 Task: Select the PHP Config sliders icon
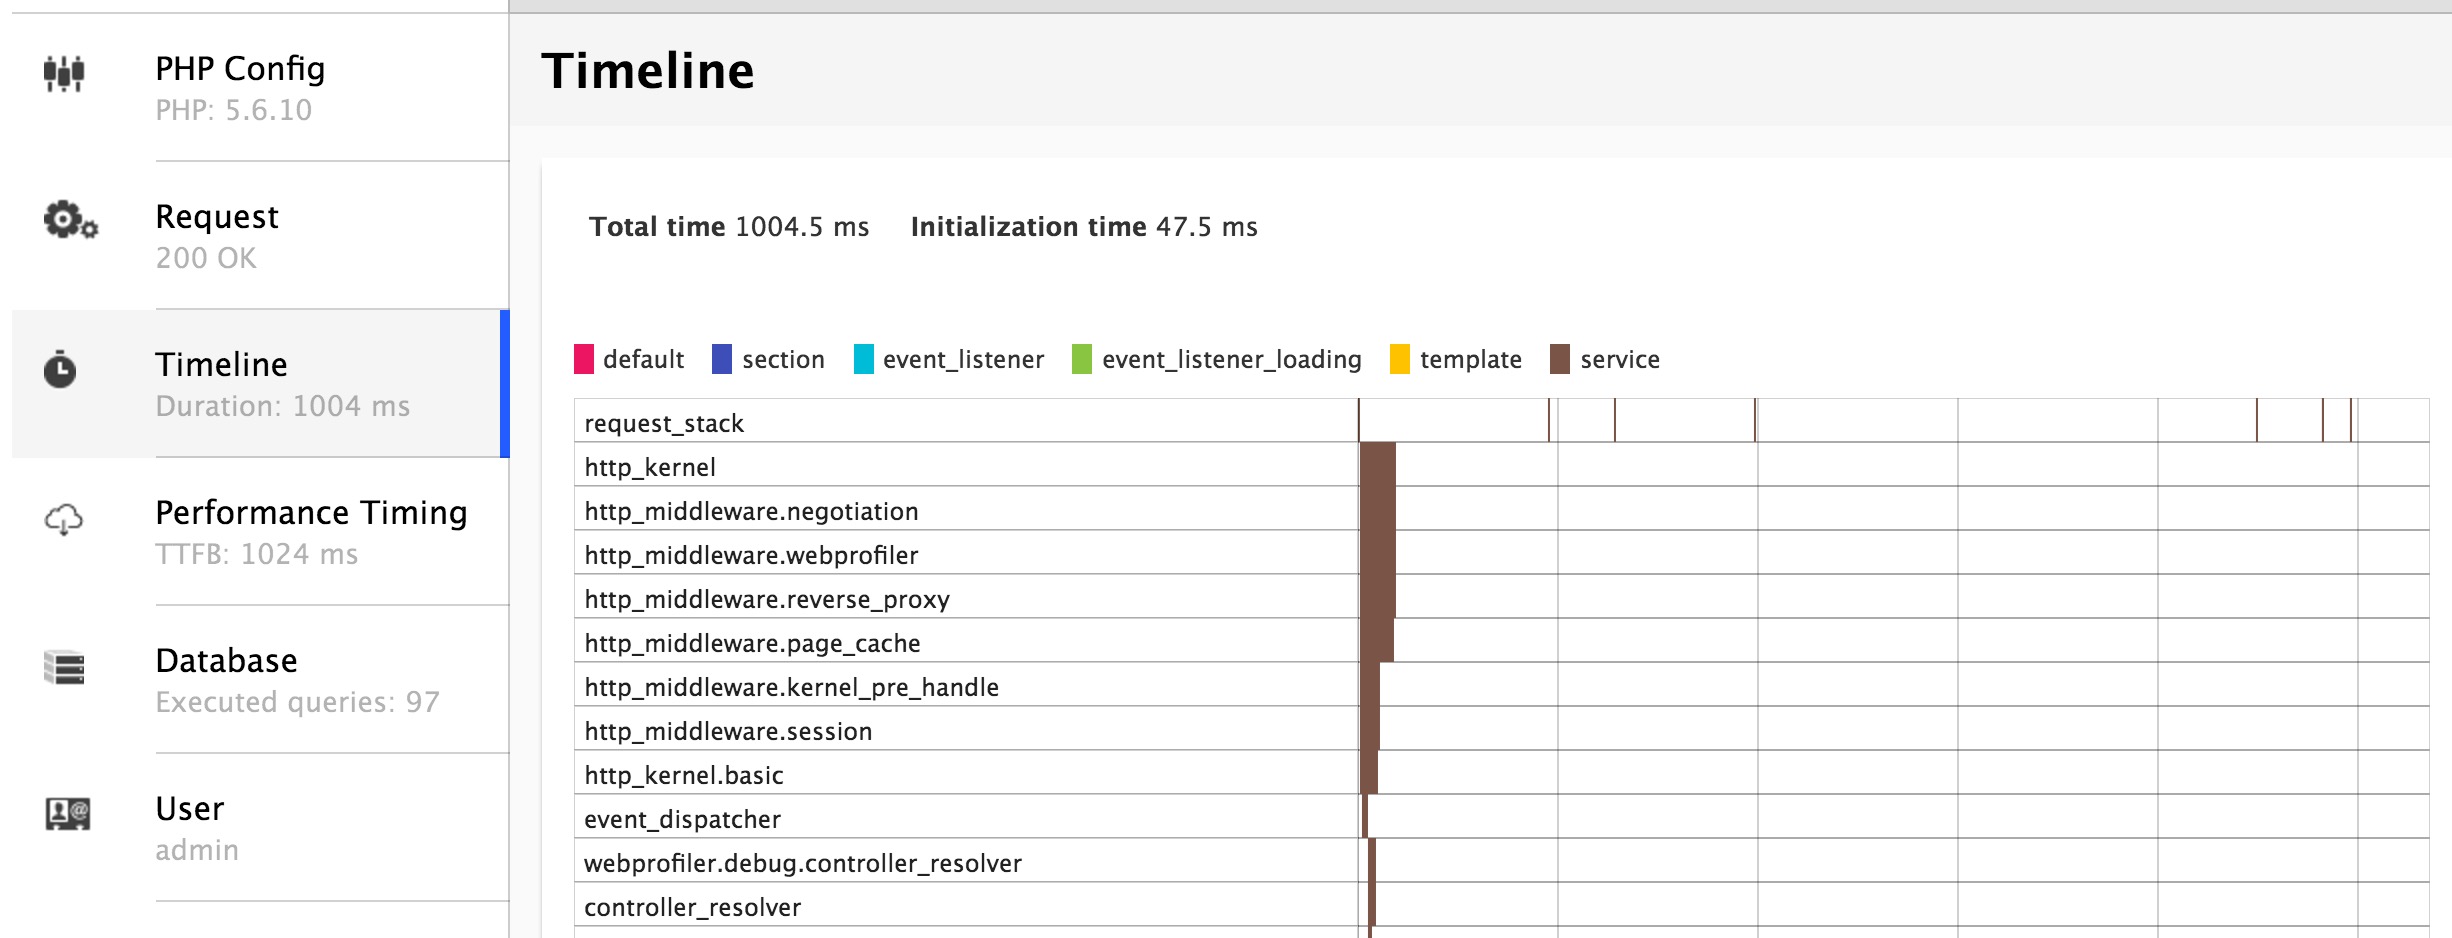point(66,74)
